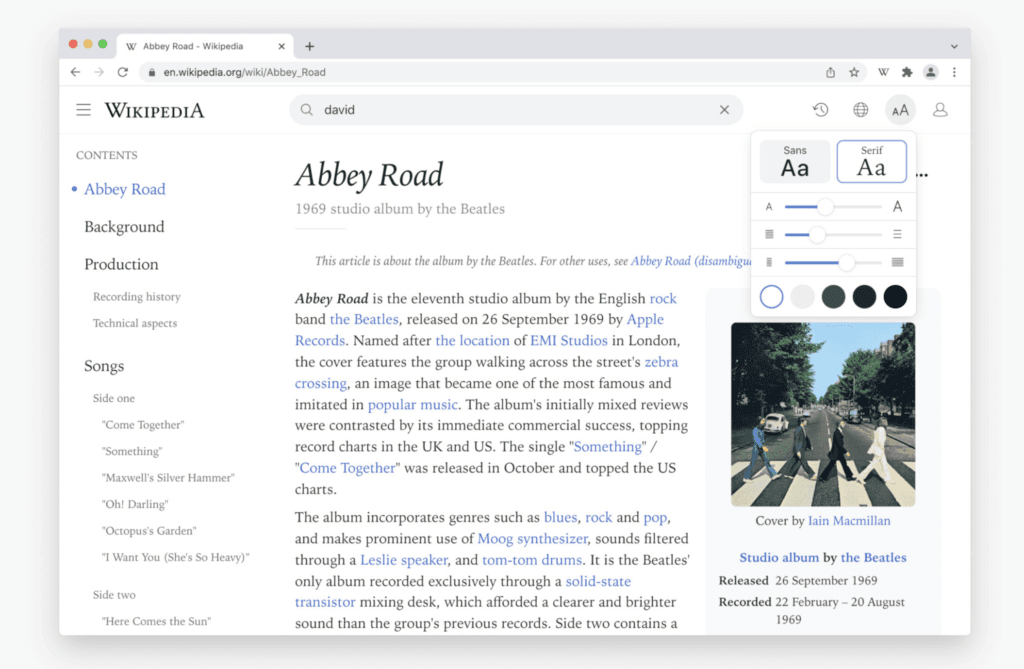Click the padlock icon in the address bar

click(x=152, y=73)
